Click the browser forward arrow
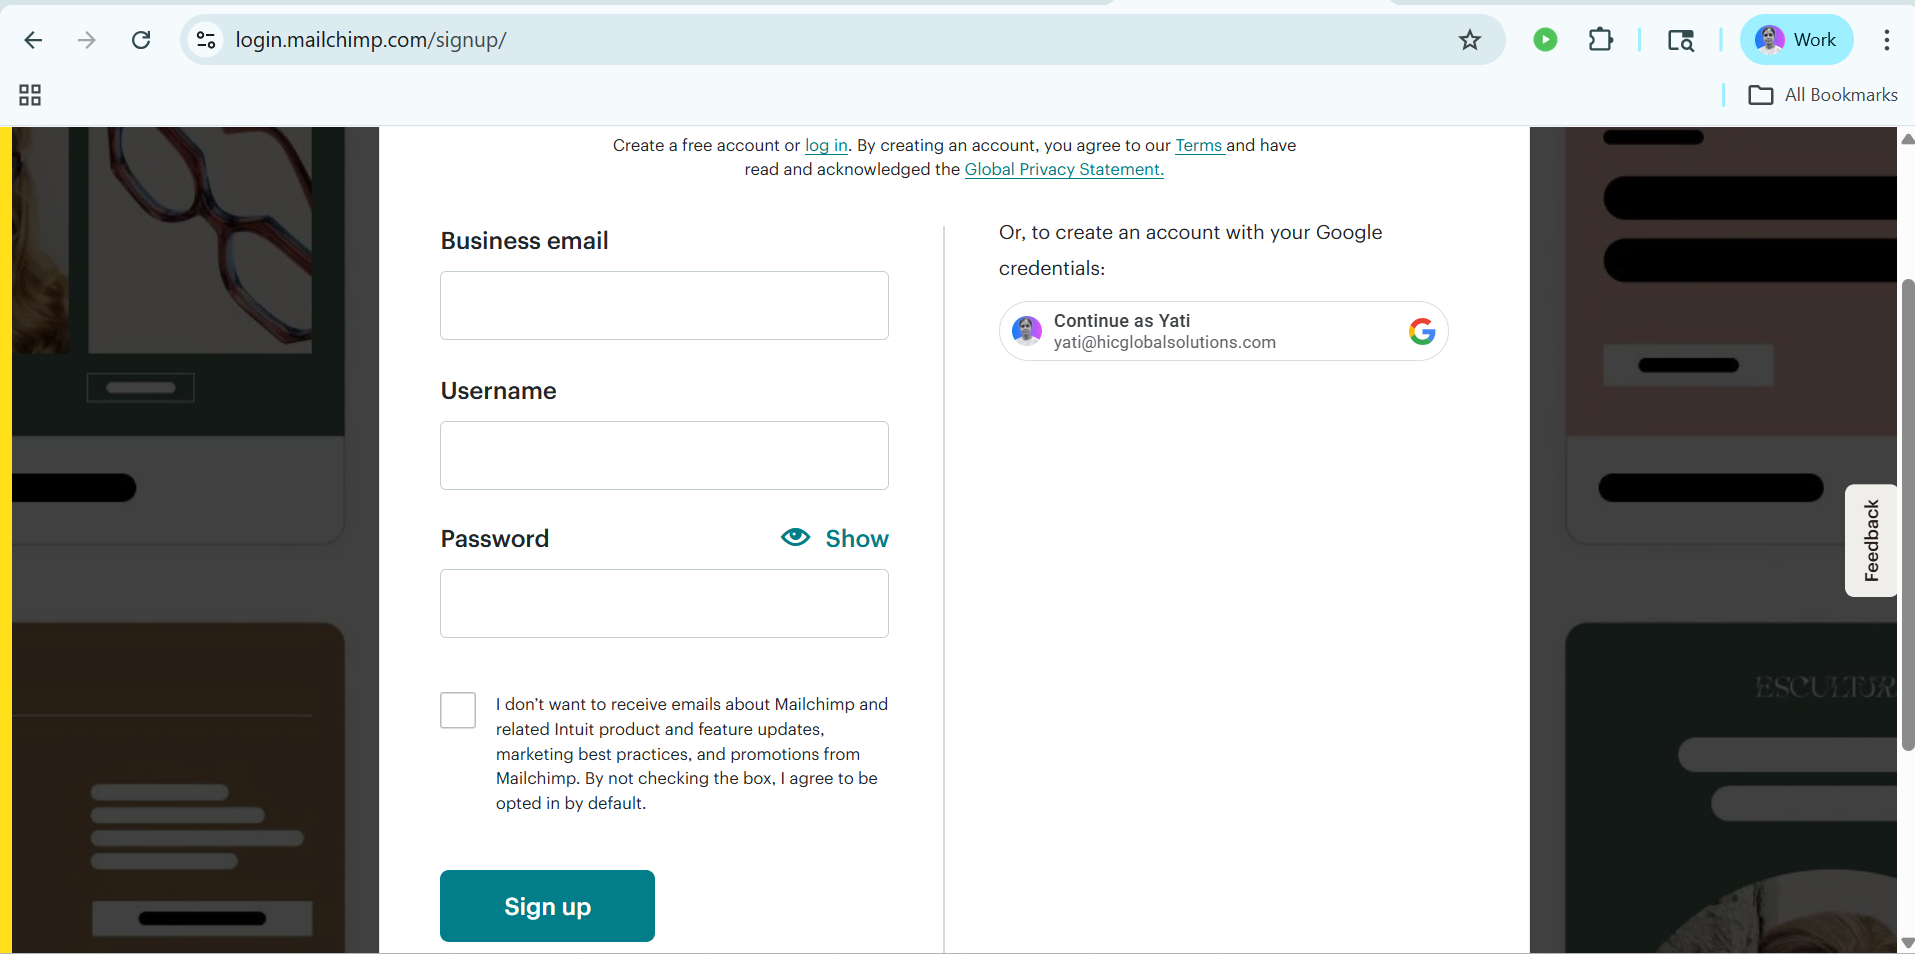This screenshot has width=1915, height=954. (87, 40)
